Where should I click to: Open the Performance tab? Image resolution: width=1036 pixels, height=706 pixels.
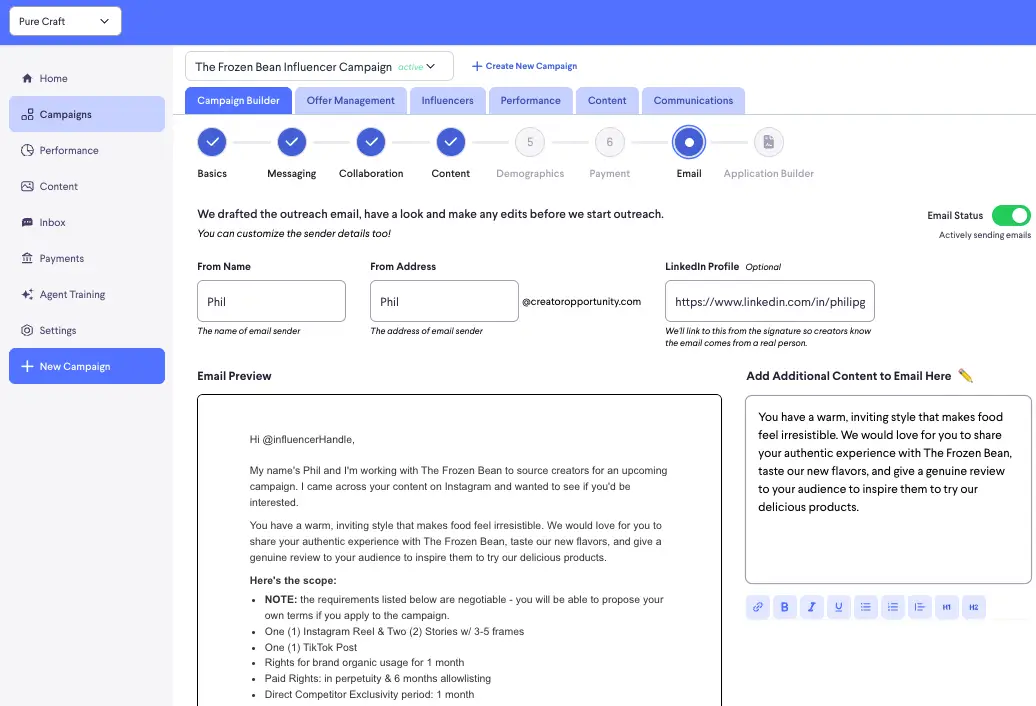(531, 100)
